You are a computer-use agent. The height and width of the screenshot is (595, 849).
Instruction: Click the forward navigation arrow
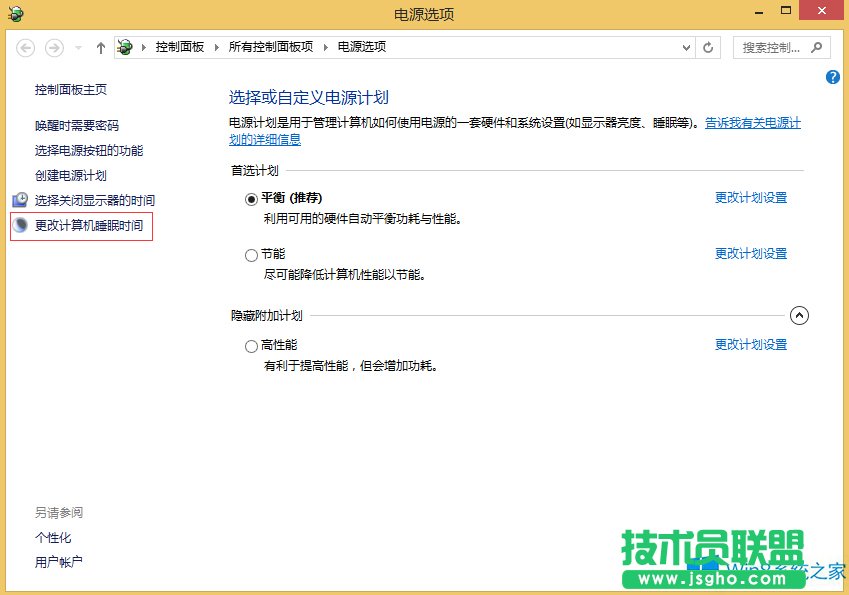pos(55,47)
